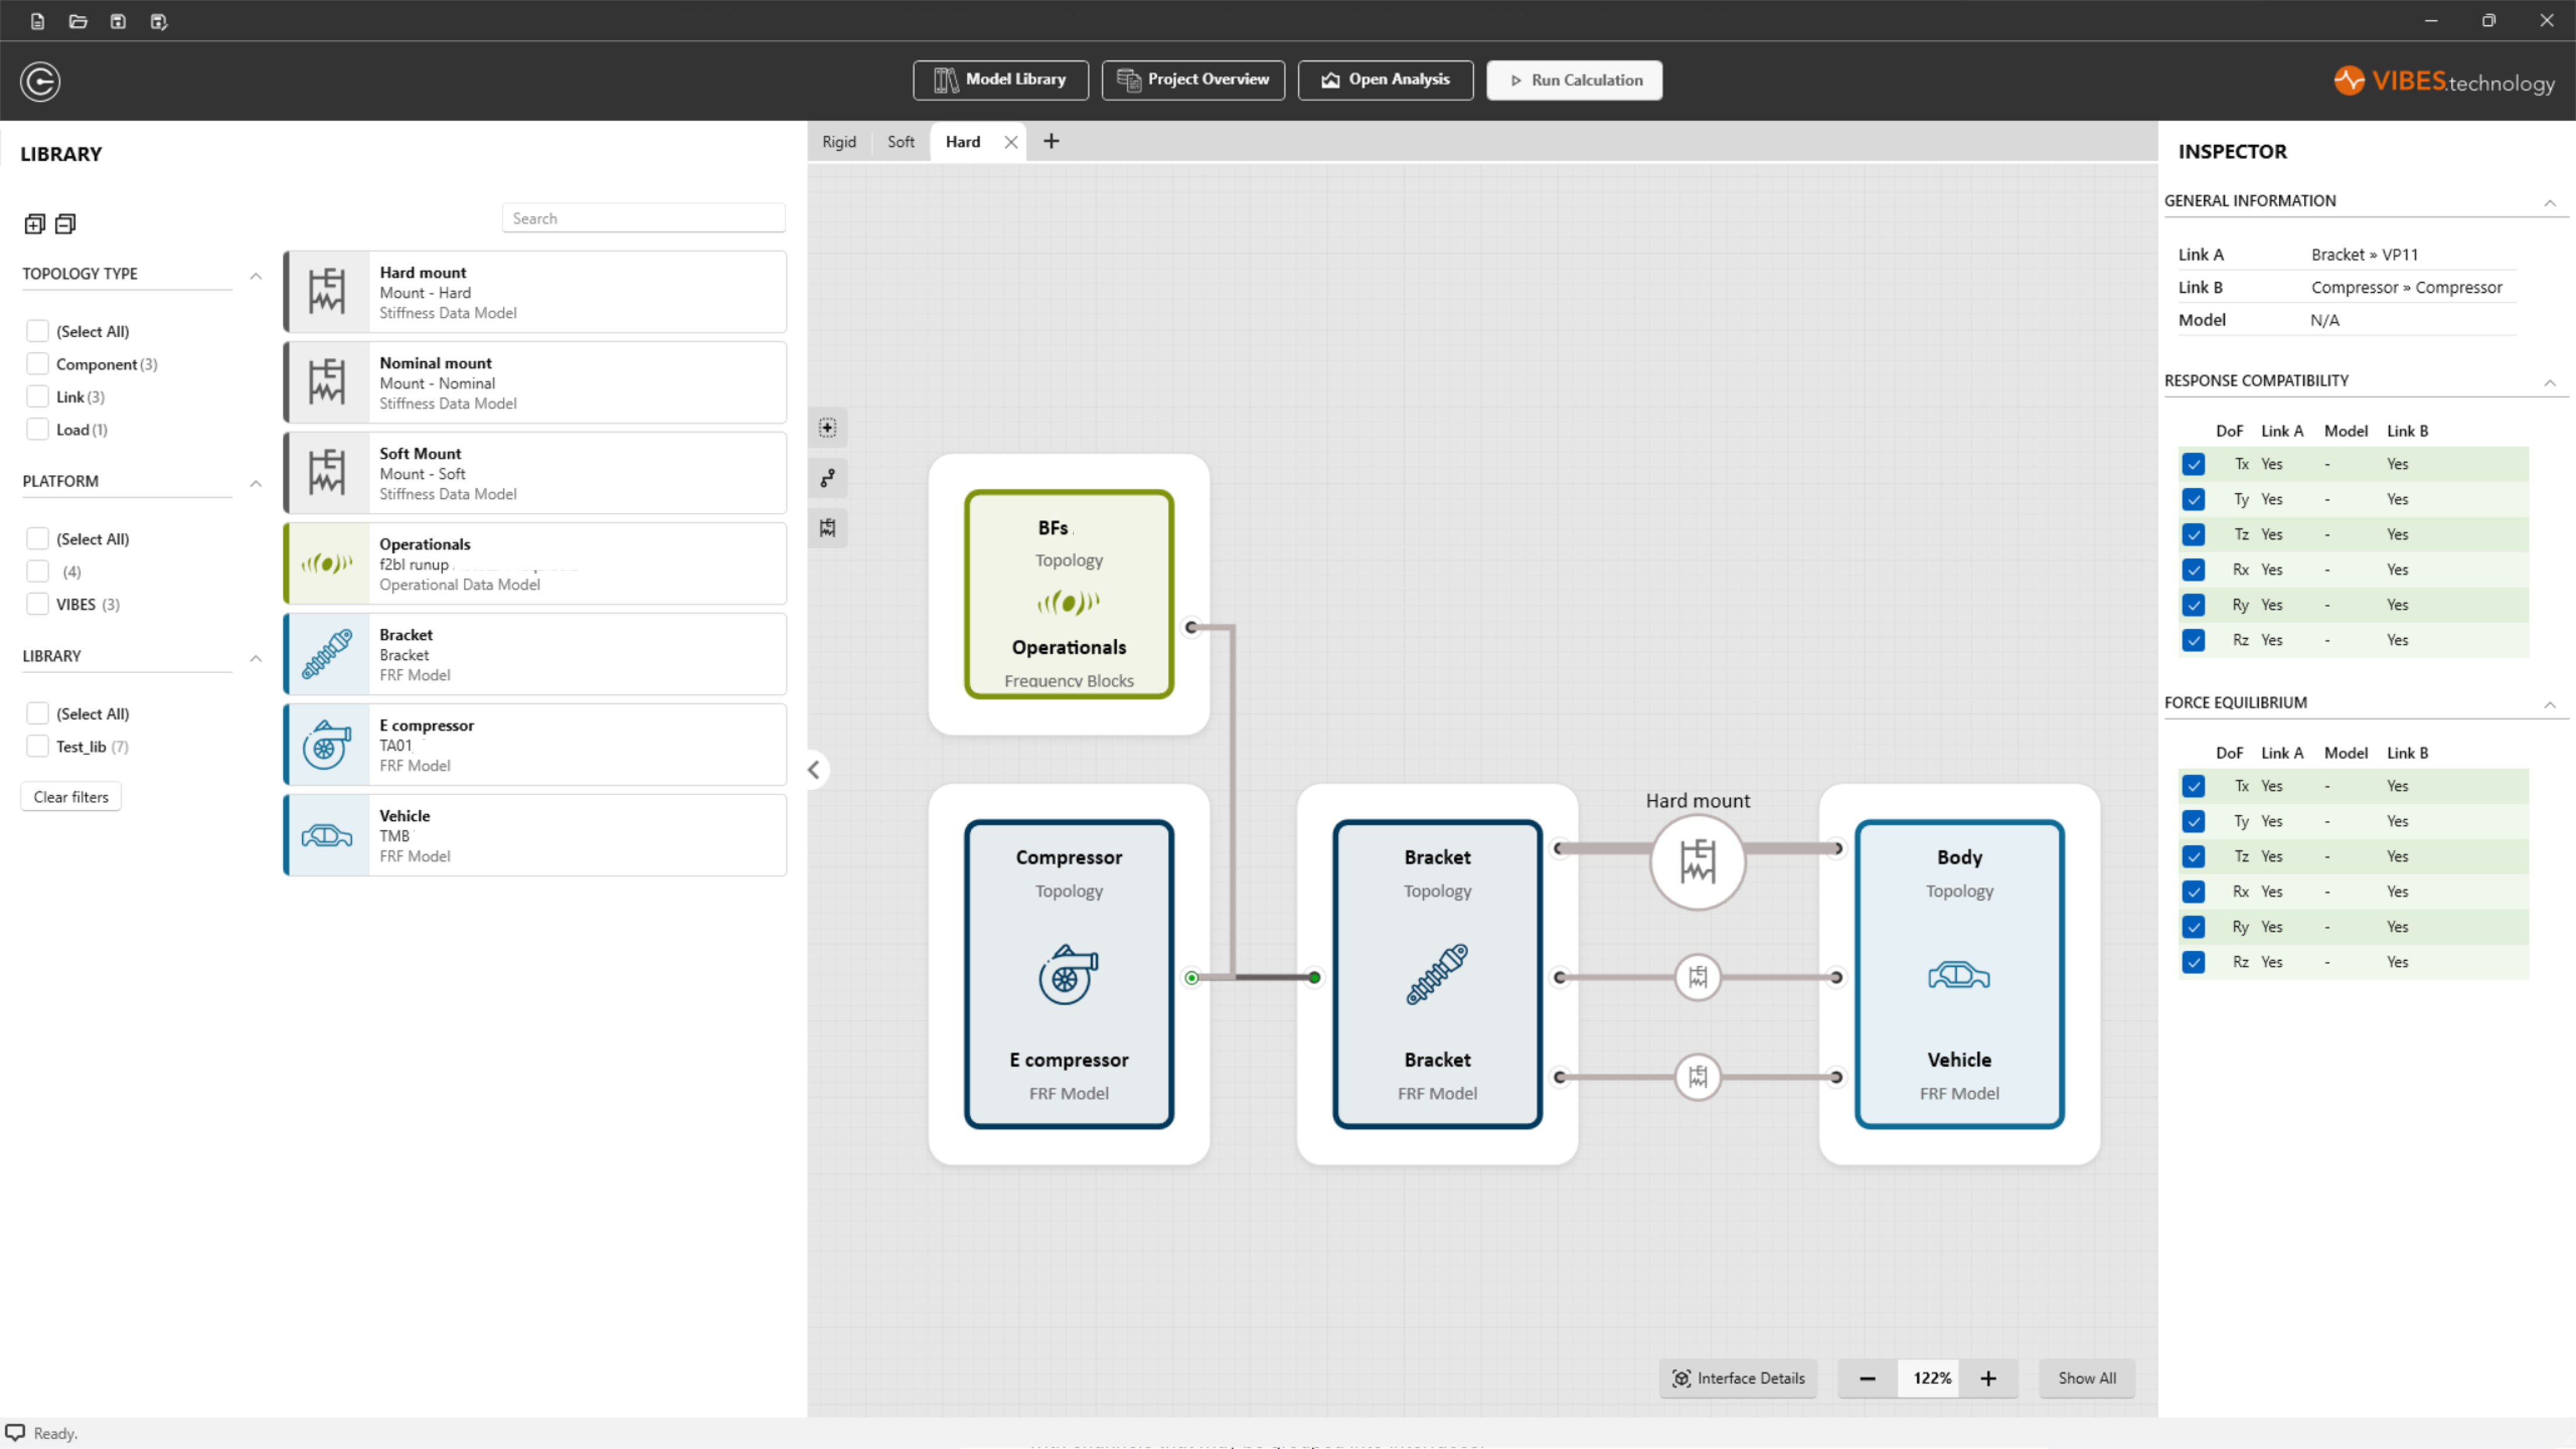The width and height of the screenshot is (2576, 1449).
Task: Click Run Calculation button
Action: click(x=1574, y=80)
